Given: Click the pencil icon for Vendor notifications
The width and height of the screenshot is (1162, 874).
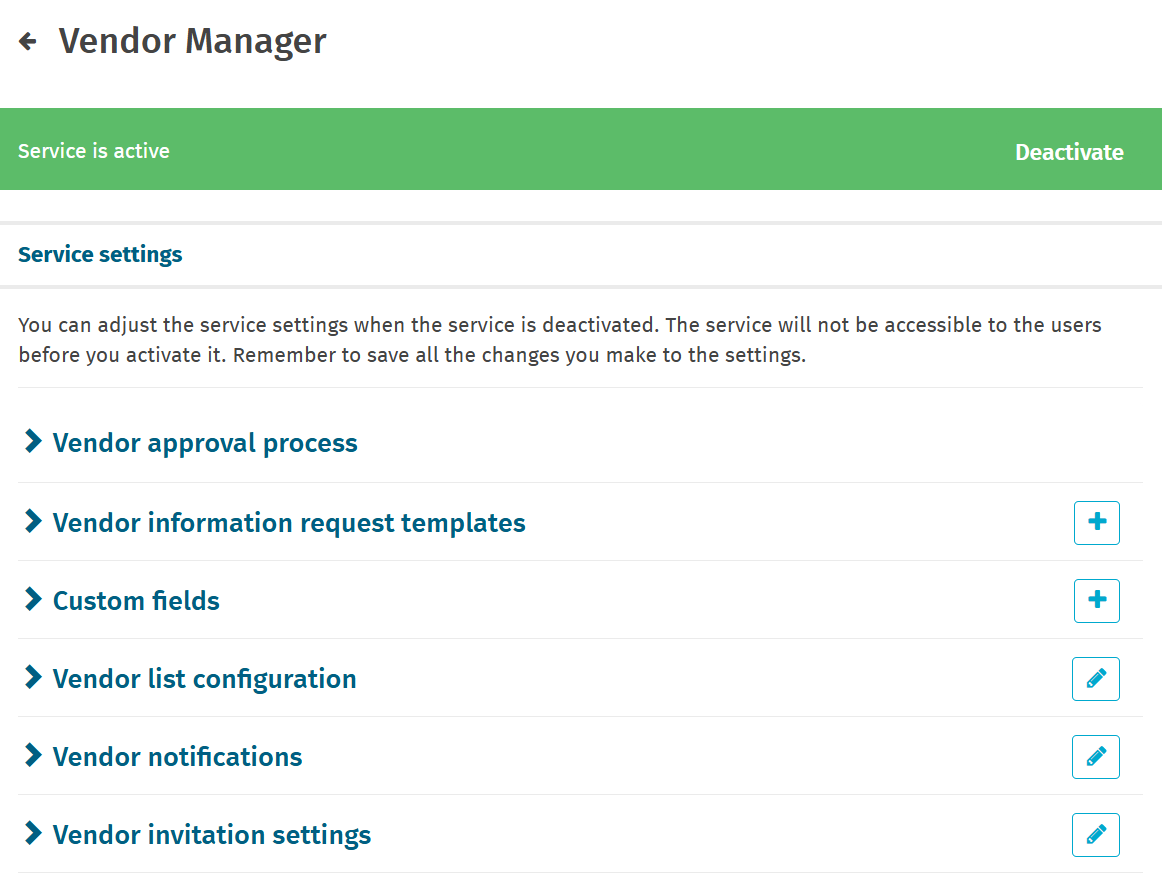Looking at the screenshot, I should tap(1095, 757).
